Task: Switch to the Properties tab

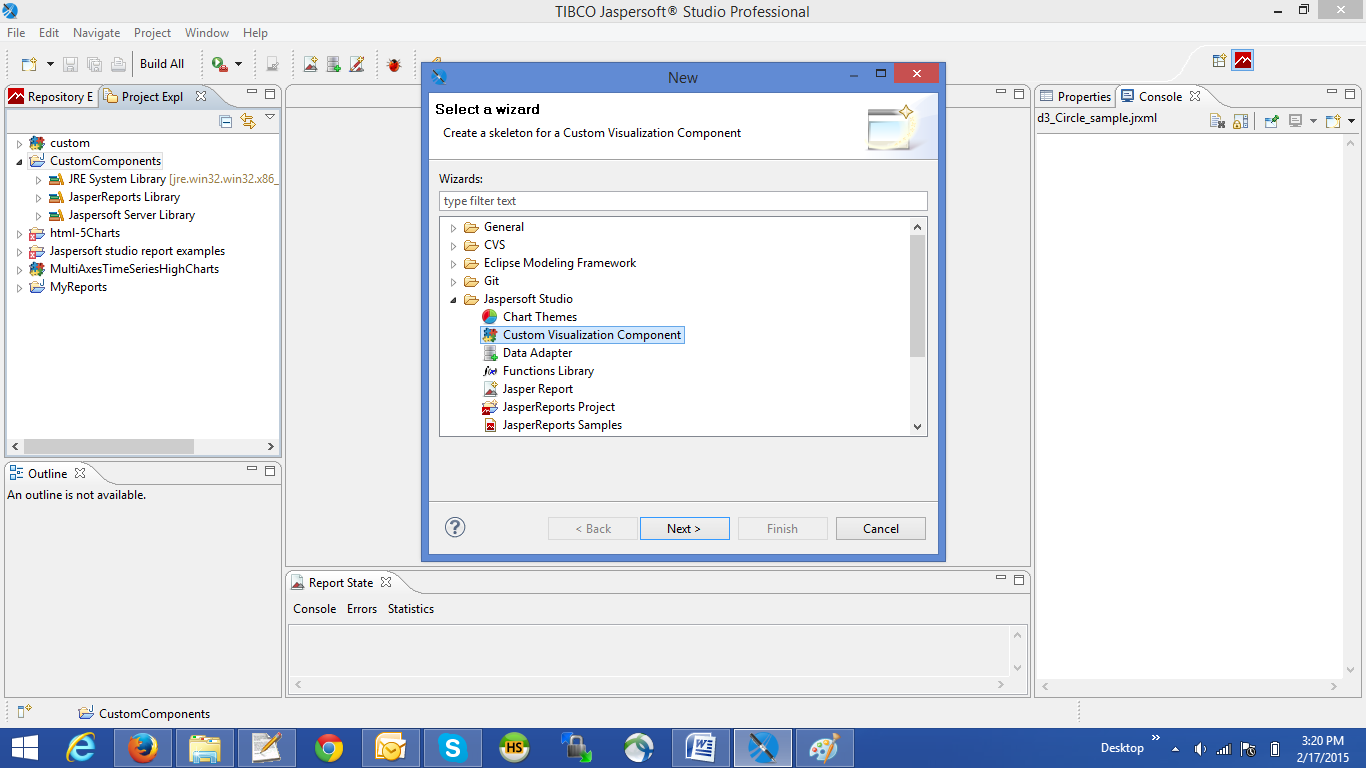Action: [1075, 97]
